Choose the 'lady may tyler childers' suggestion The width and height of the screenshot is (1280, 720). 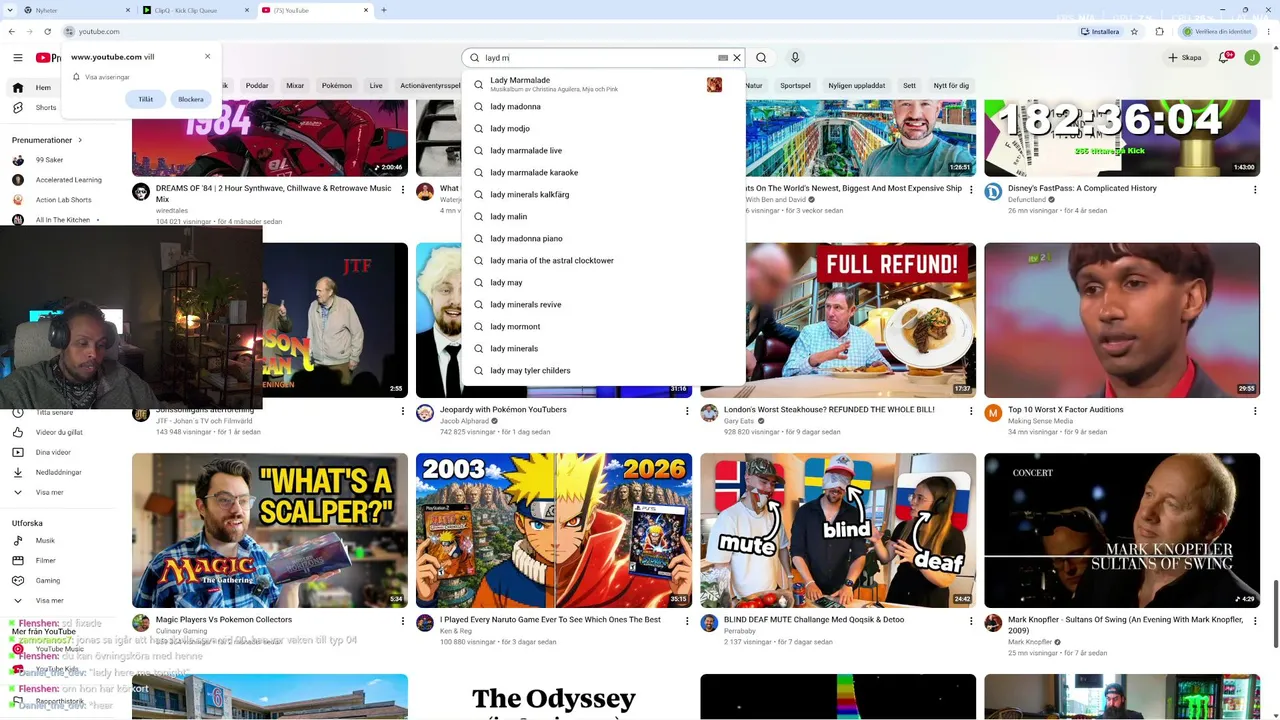click(x=603, y=371)
